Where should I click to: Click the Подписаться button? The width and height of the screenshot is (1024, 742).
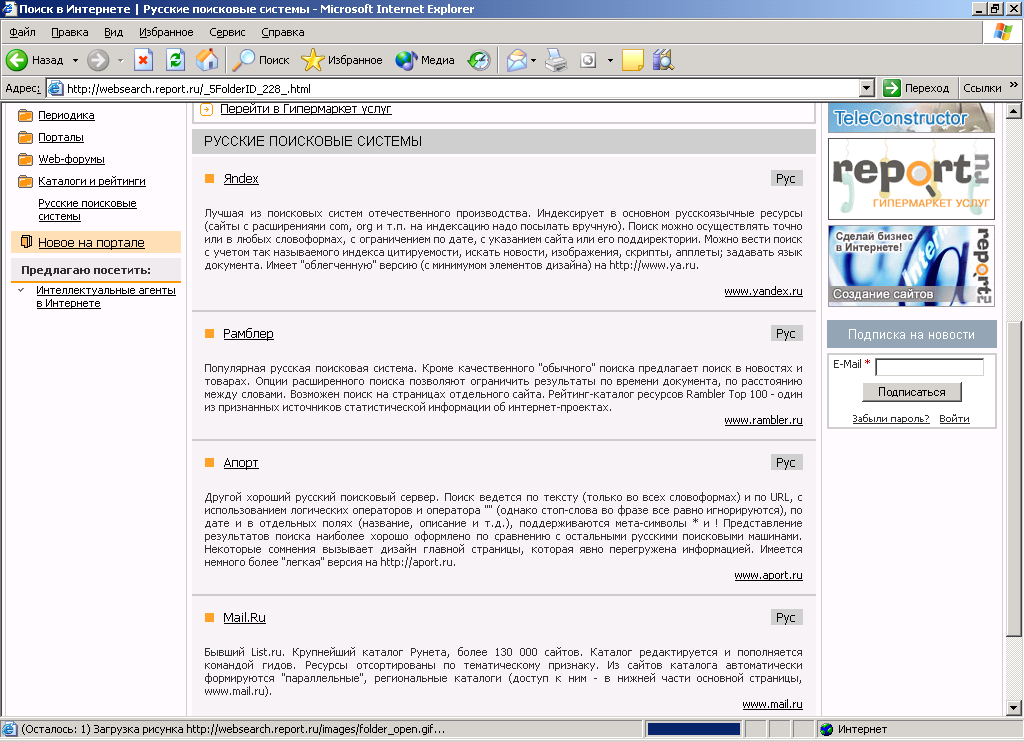point(912,392)
